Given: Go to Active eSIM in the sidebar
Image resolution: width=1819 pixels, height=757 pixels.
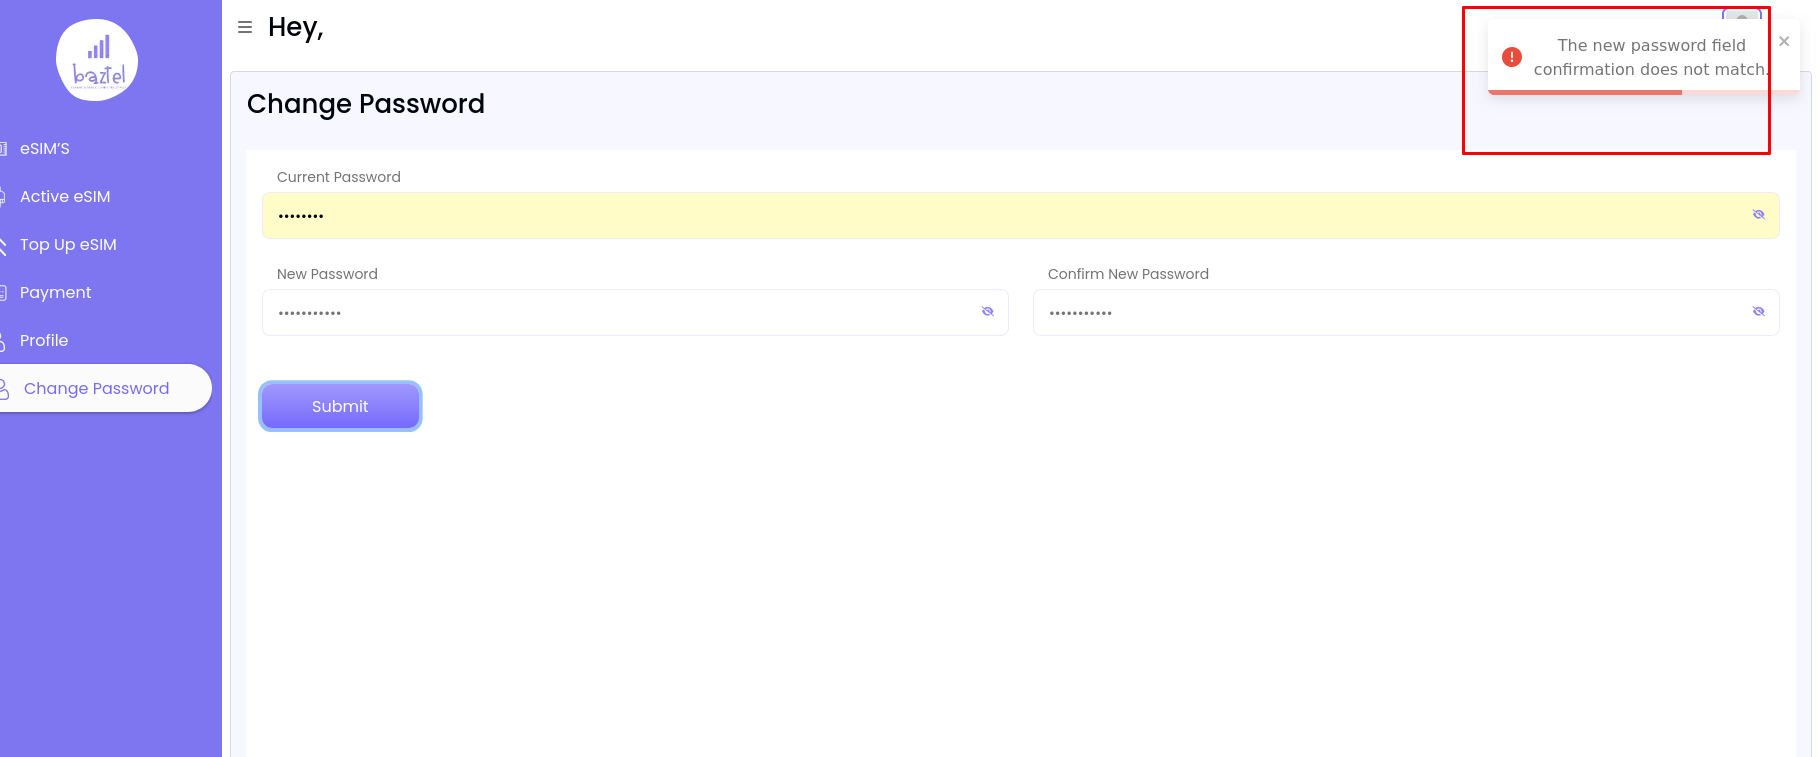Looking at the screenshot, I should pyautogui.click(x=65, y=197).
